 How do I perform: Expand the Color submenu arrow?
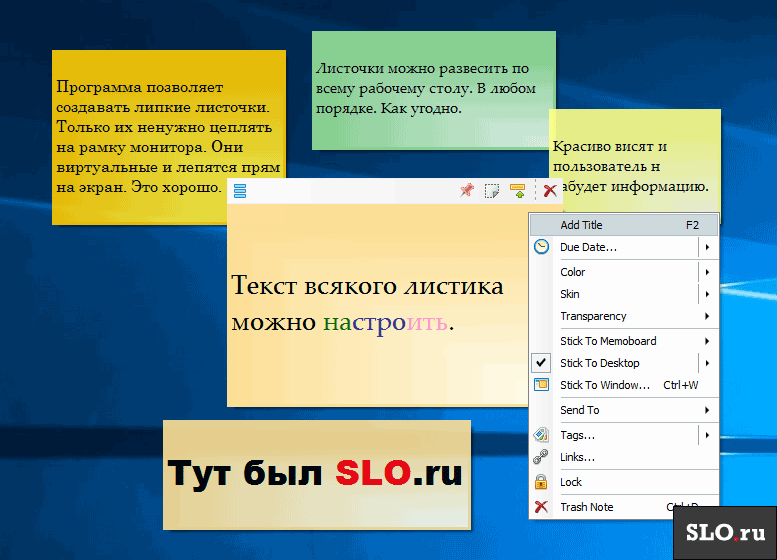(708, 272)
